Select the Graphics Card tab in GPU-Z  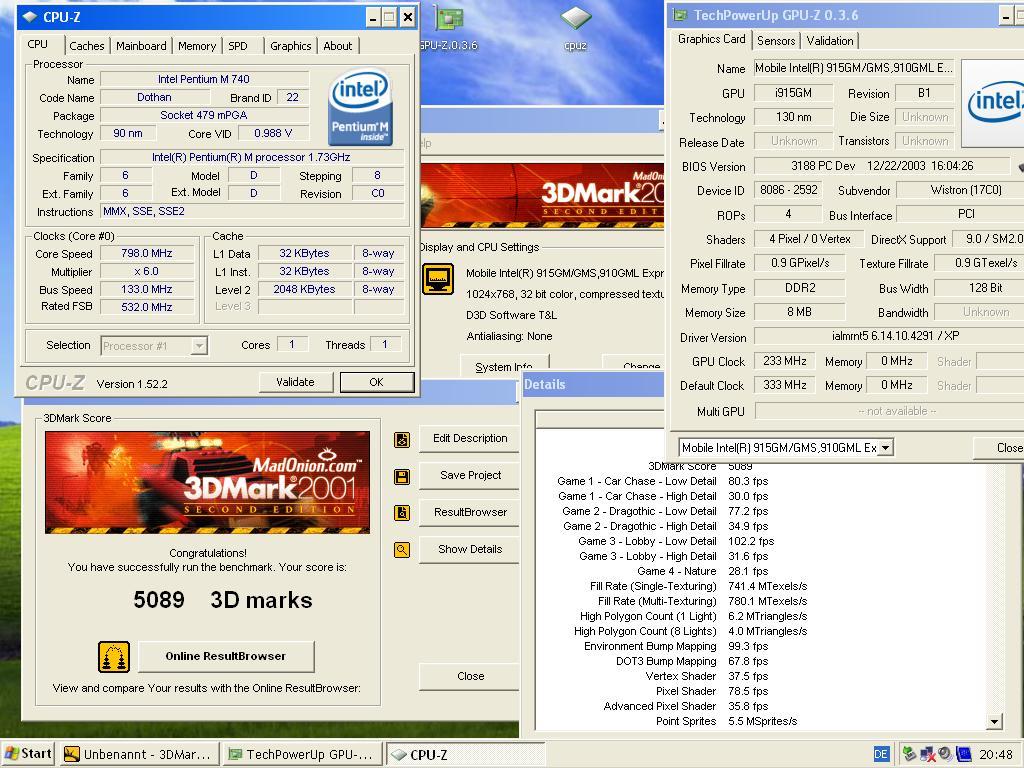(x=711, y=39)
